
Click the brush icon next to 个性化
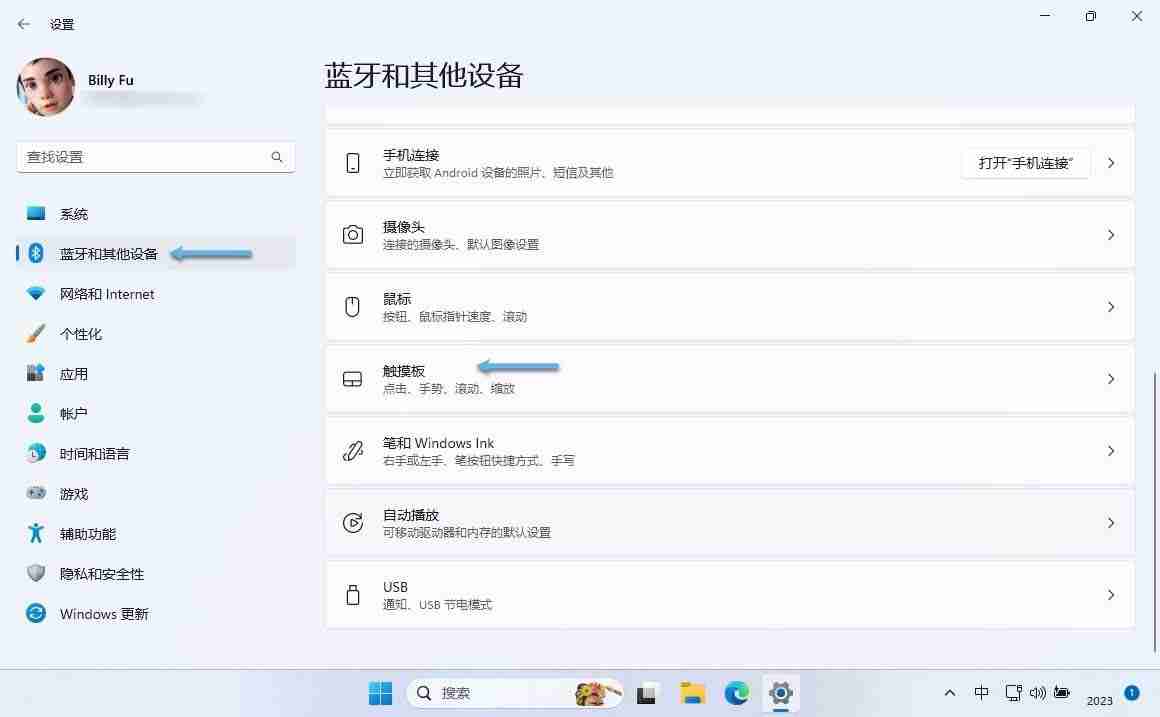(37, 333)
